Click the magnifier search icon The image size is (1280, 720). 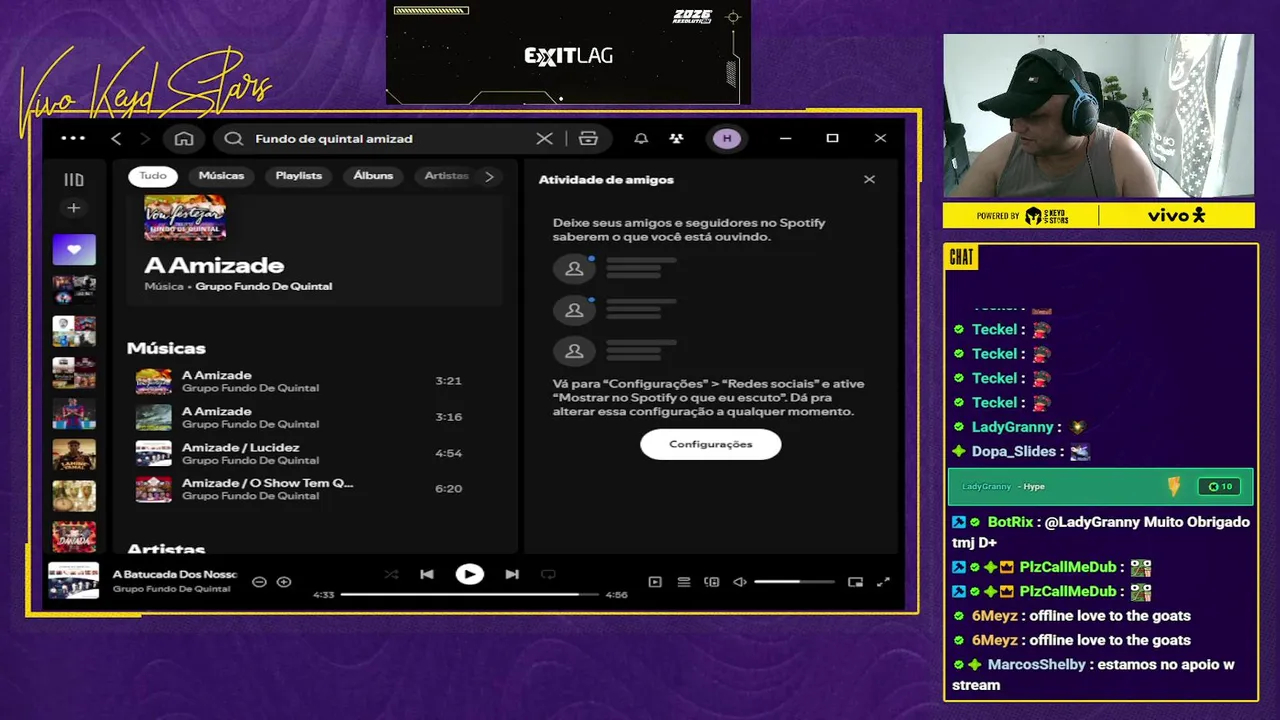click(233, 139)
